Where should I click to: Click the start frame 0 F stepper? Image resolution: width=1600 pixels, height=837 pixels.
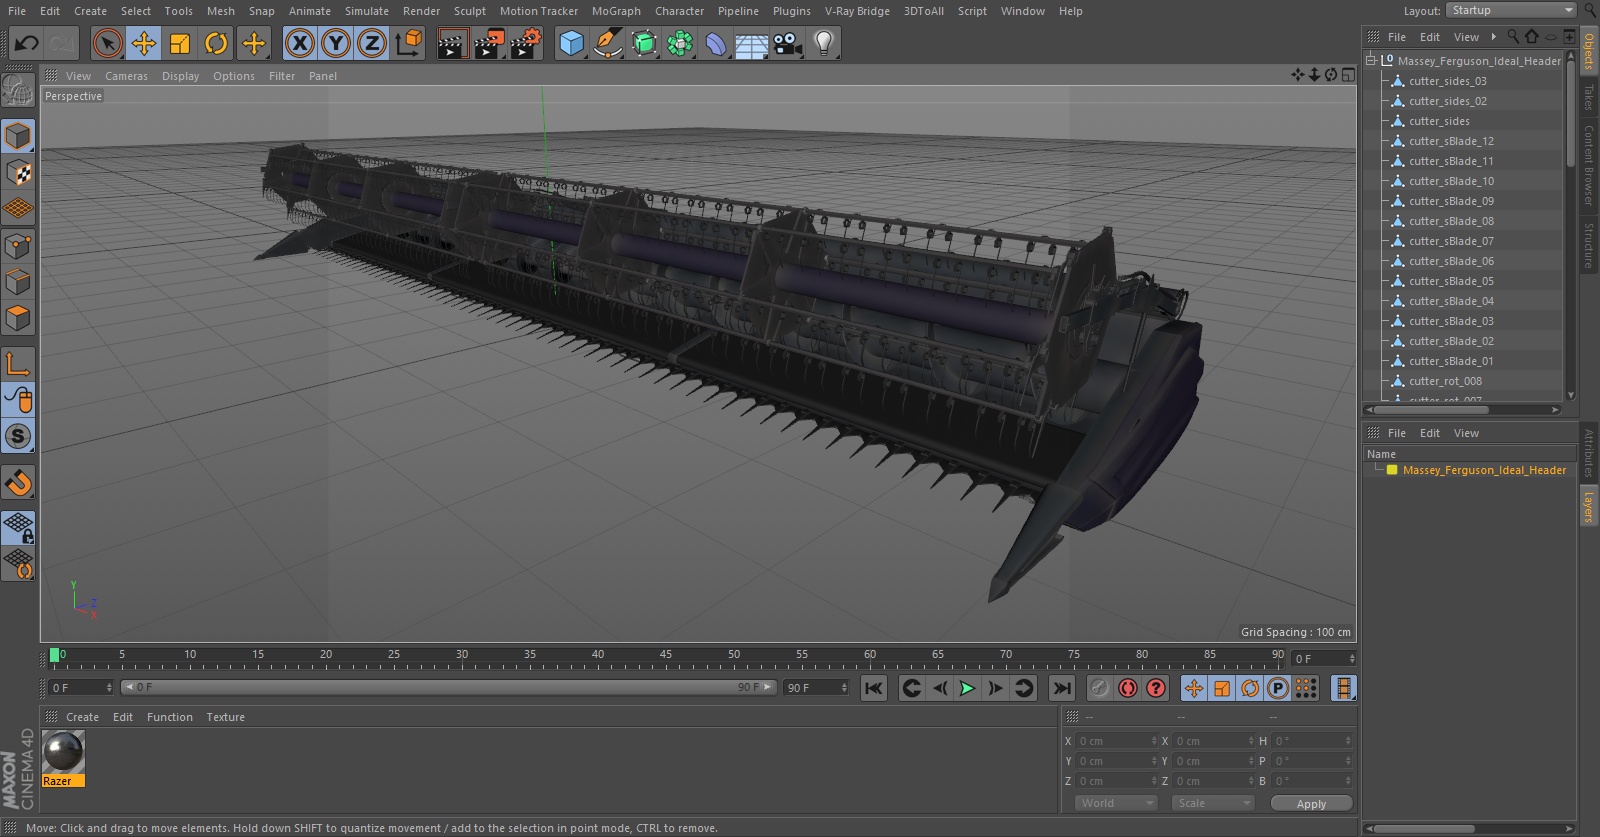coord(109,688)
